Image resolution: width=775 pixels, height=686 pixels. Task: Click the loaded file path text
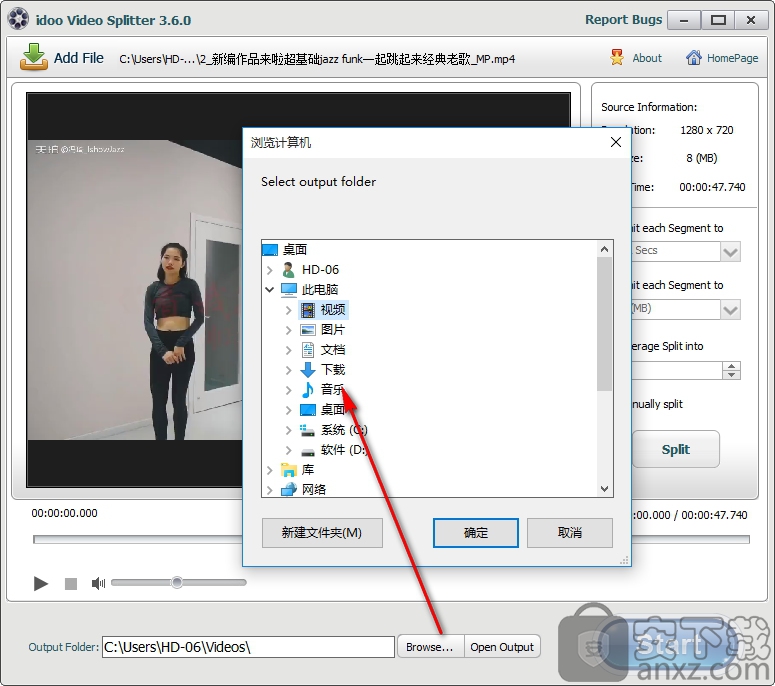(x=317, y=59)
